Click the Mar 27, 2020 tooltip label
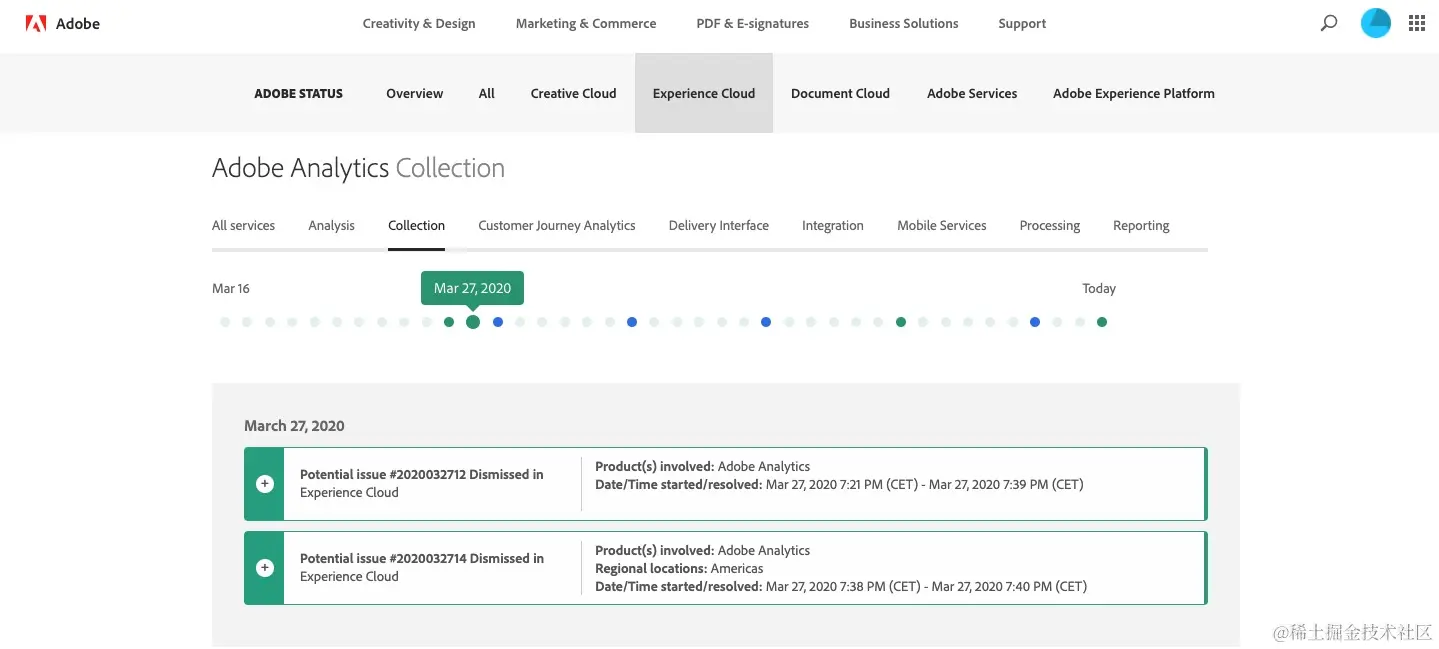 point(472,288)
